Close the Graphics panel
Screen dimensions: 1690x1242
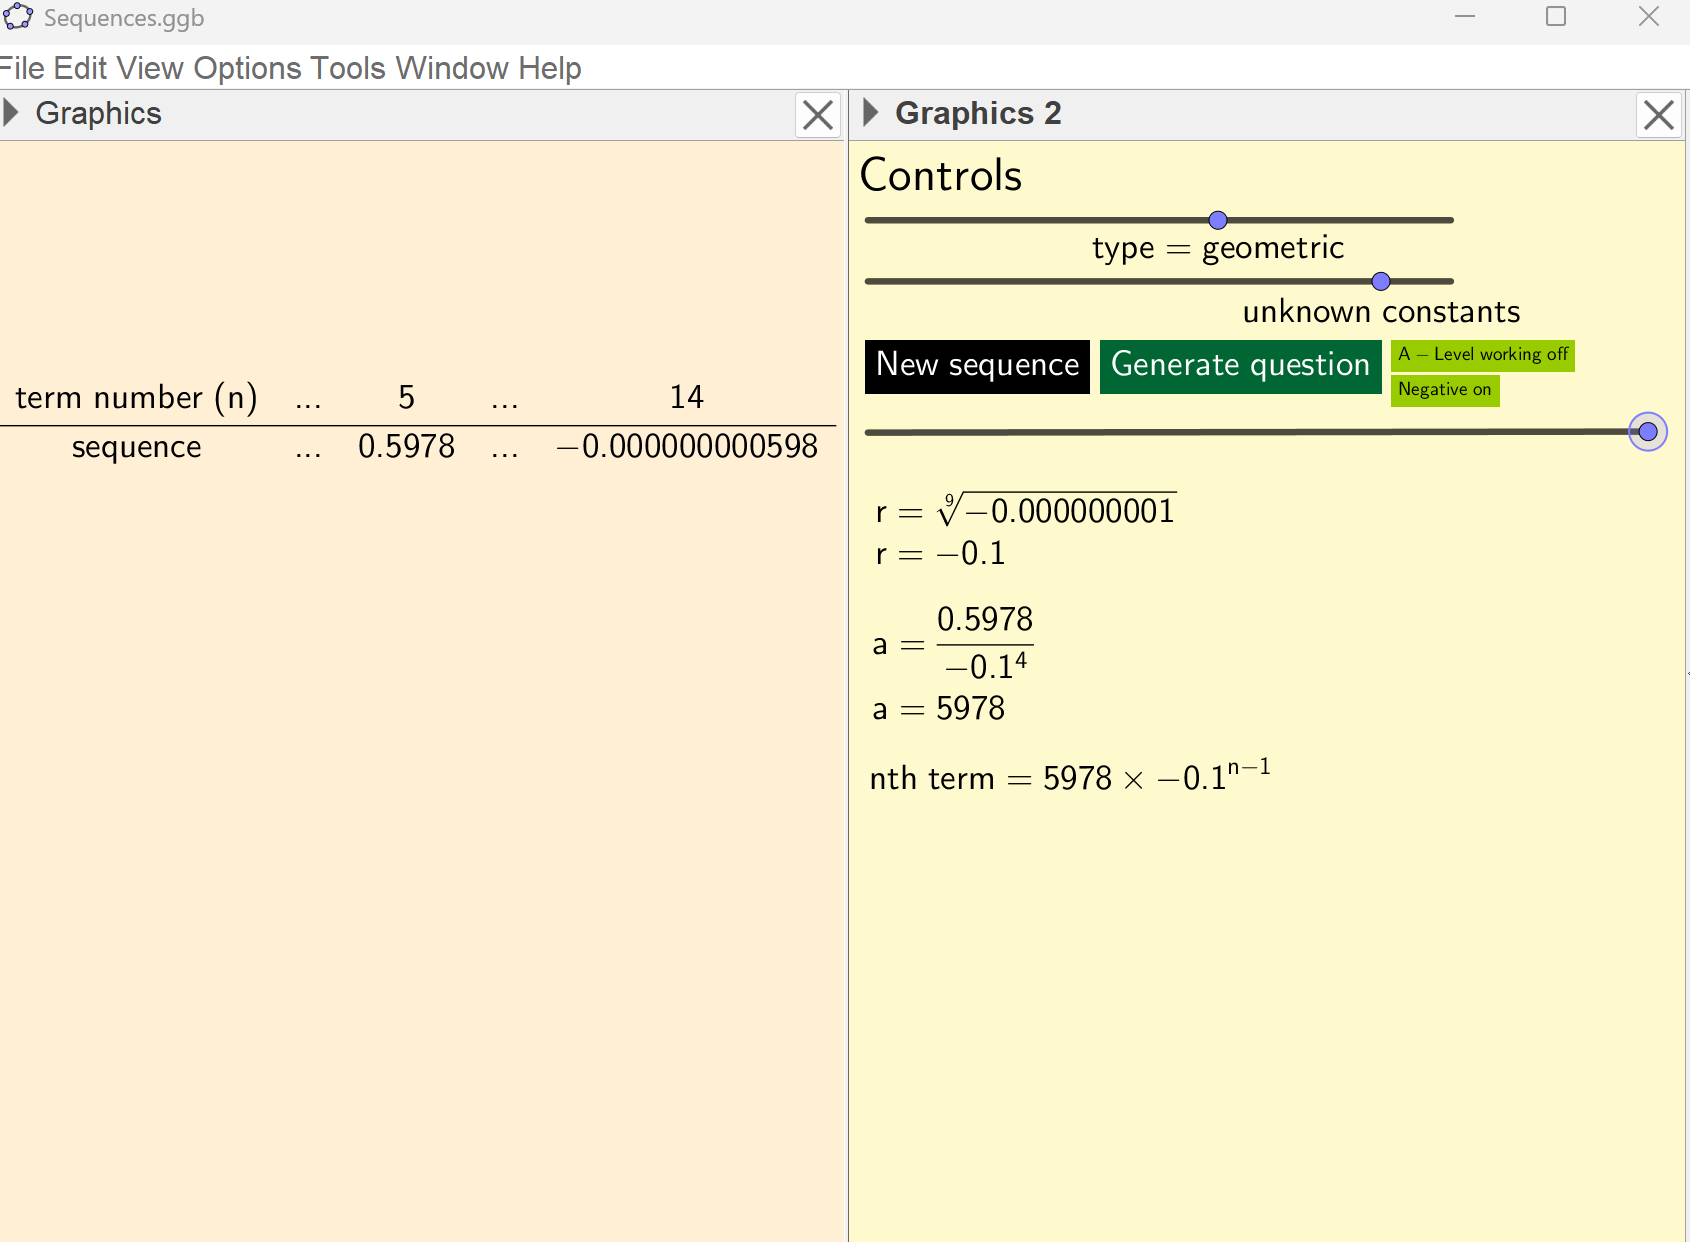(x=818, y=115)
